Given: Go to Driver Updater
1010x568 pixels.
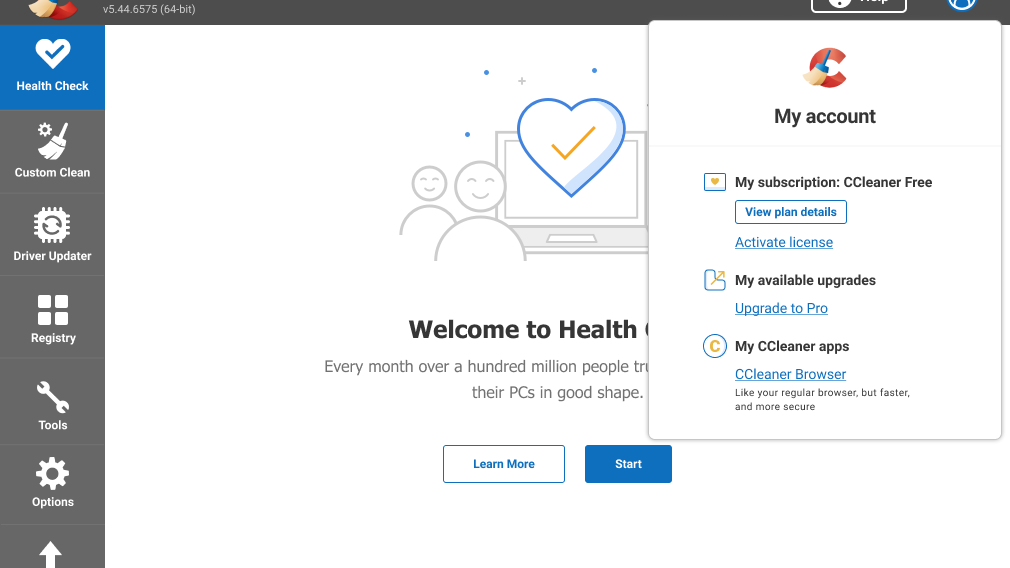Looking at the screenshot, I should coord(52,234).
